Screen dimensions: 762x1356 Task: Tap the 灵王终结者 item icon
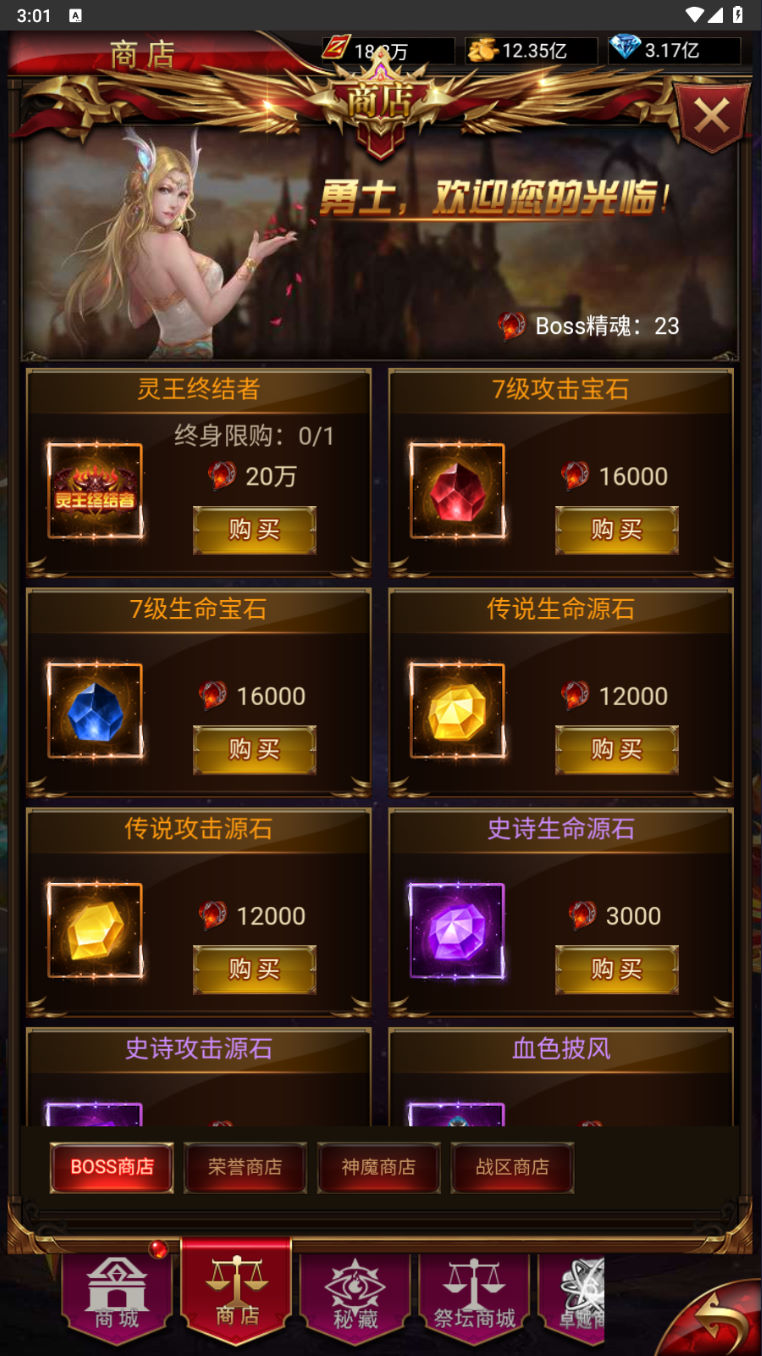tap(95, 491)
